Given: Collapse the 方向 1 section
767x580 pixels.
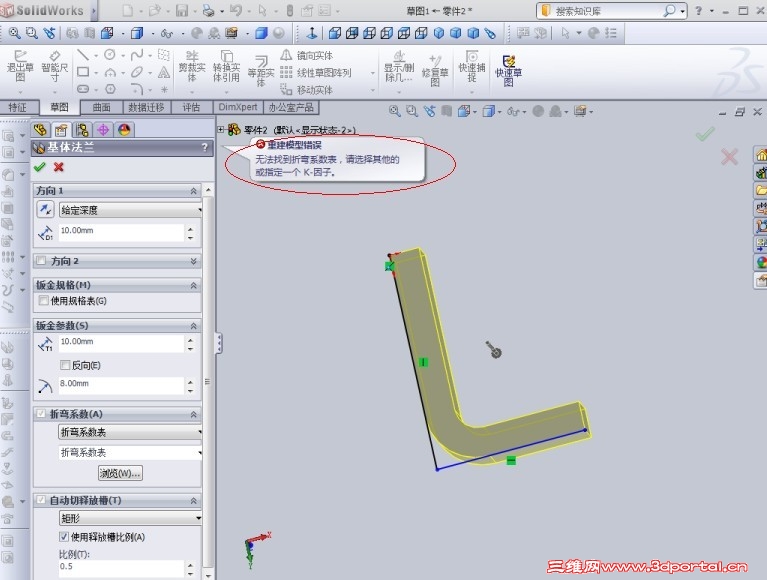Looking at the screenshot, I should tap(194, 191).
